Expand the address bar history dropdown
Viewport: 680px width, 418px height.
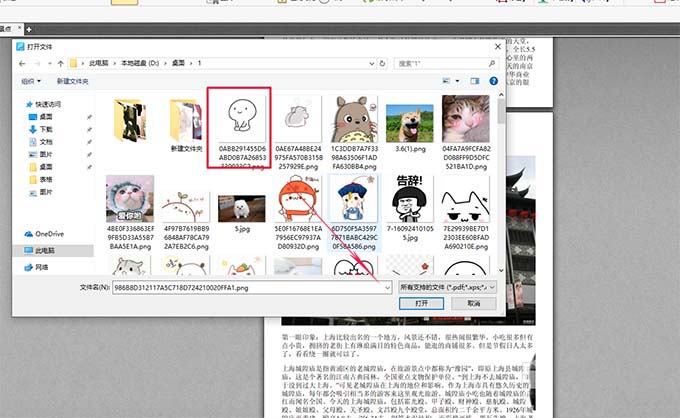coord(372,63)
